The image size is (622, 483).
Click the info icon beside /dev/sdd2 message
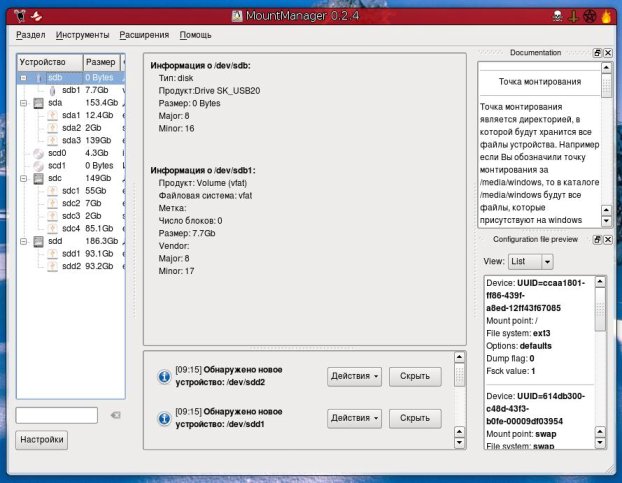point(164,376)
